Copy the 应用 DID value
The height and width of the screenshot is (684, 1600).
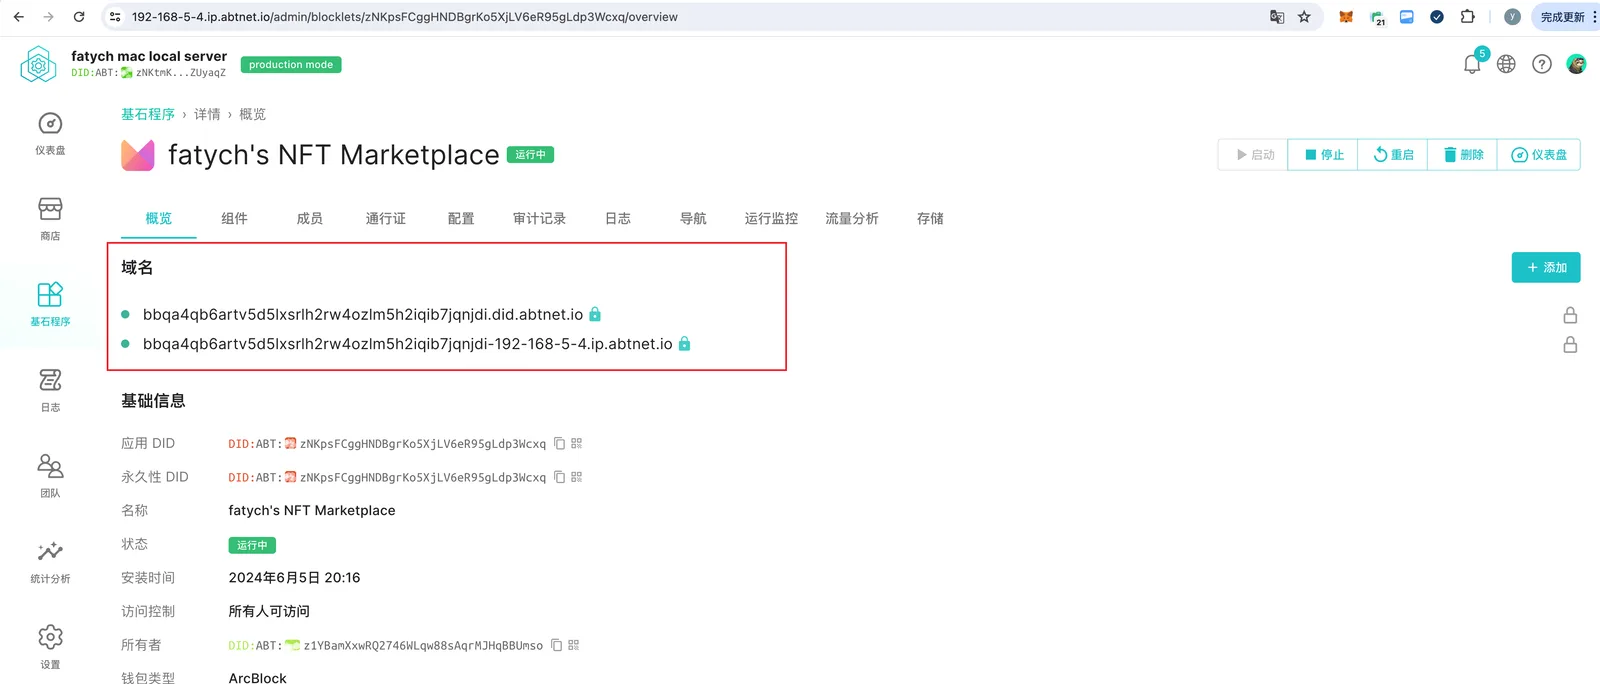[560, 443]
